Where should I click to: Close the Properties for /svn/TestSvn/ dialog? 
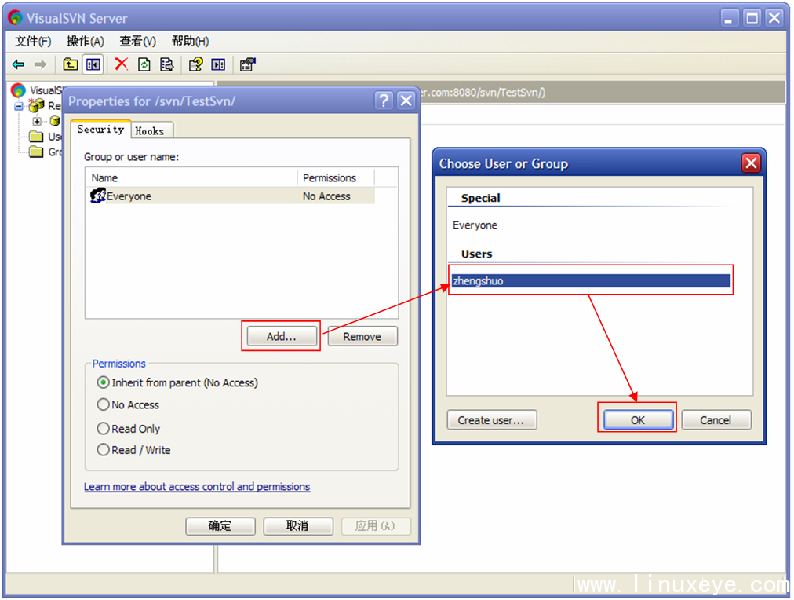pos(406,101)
